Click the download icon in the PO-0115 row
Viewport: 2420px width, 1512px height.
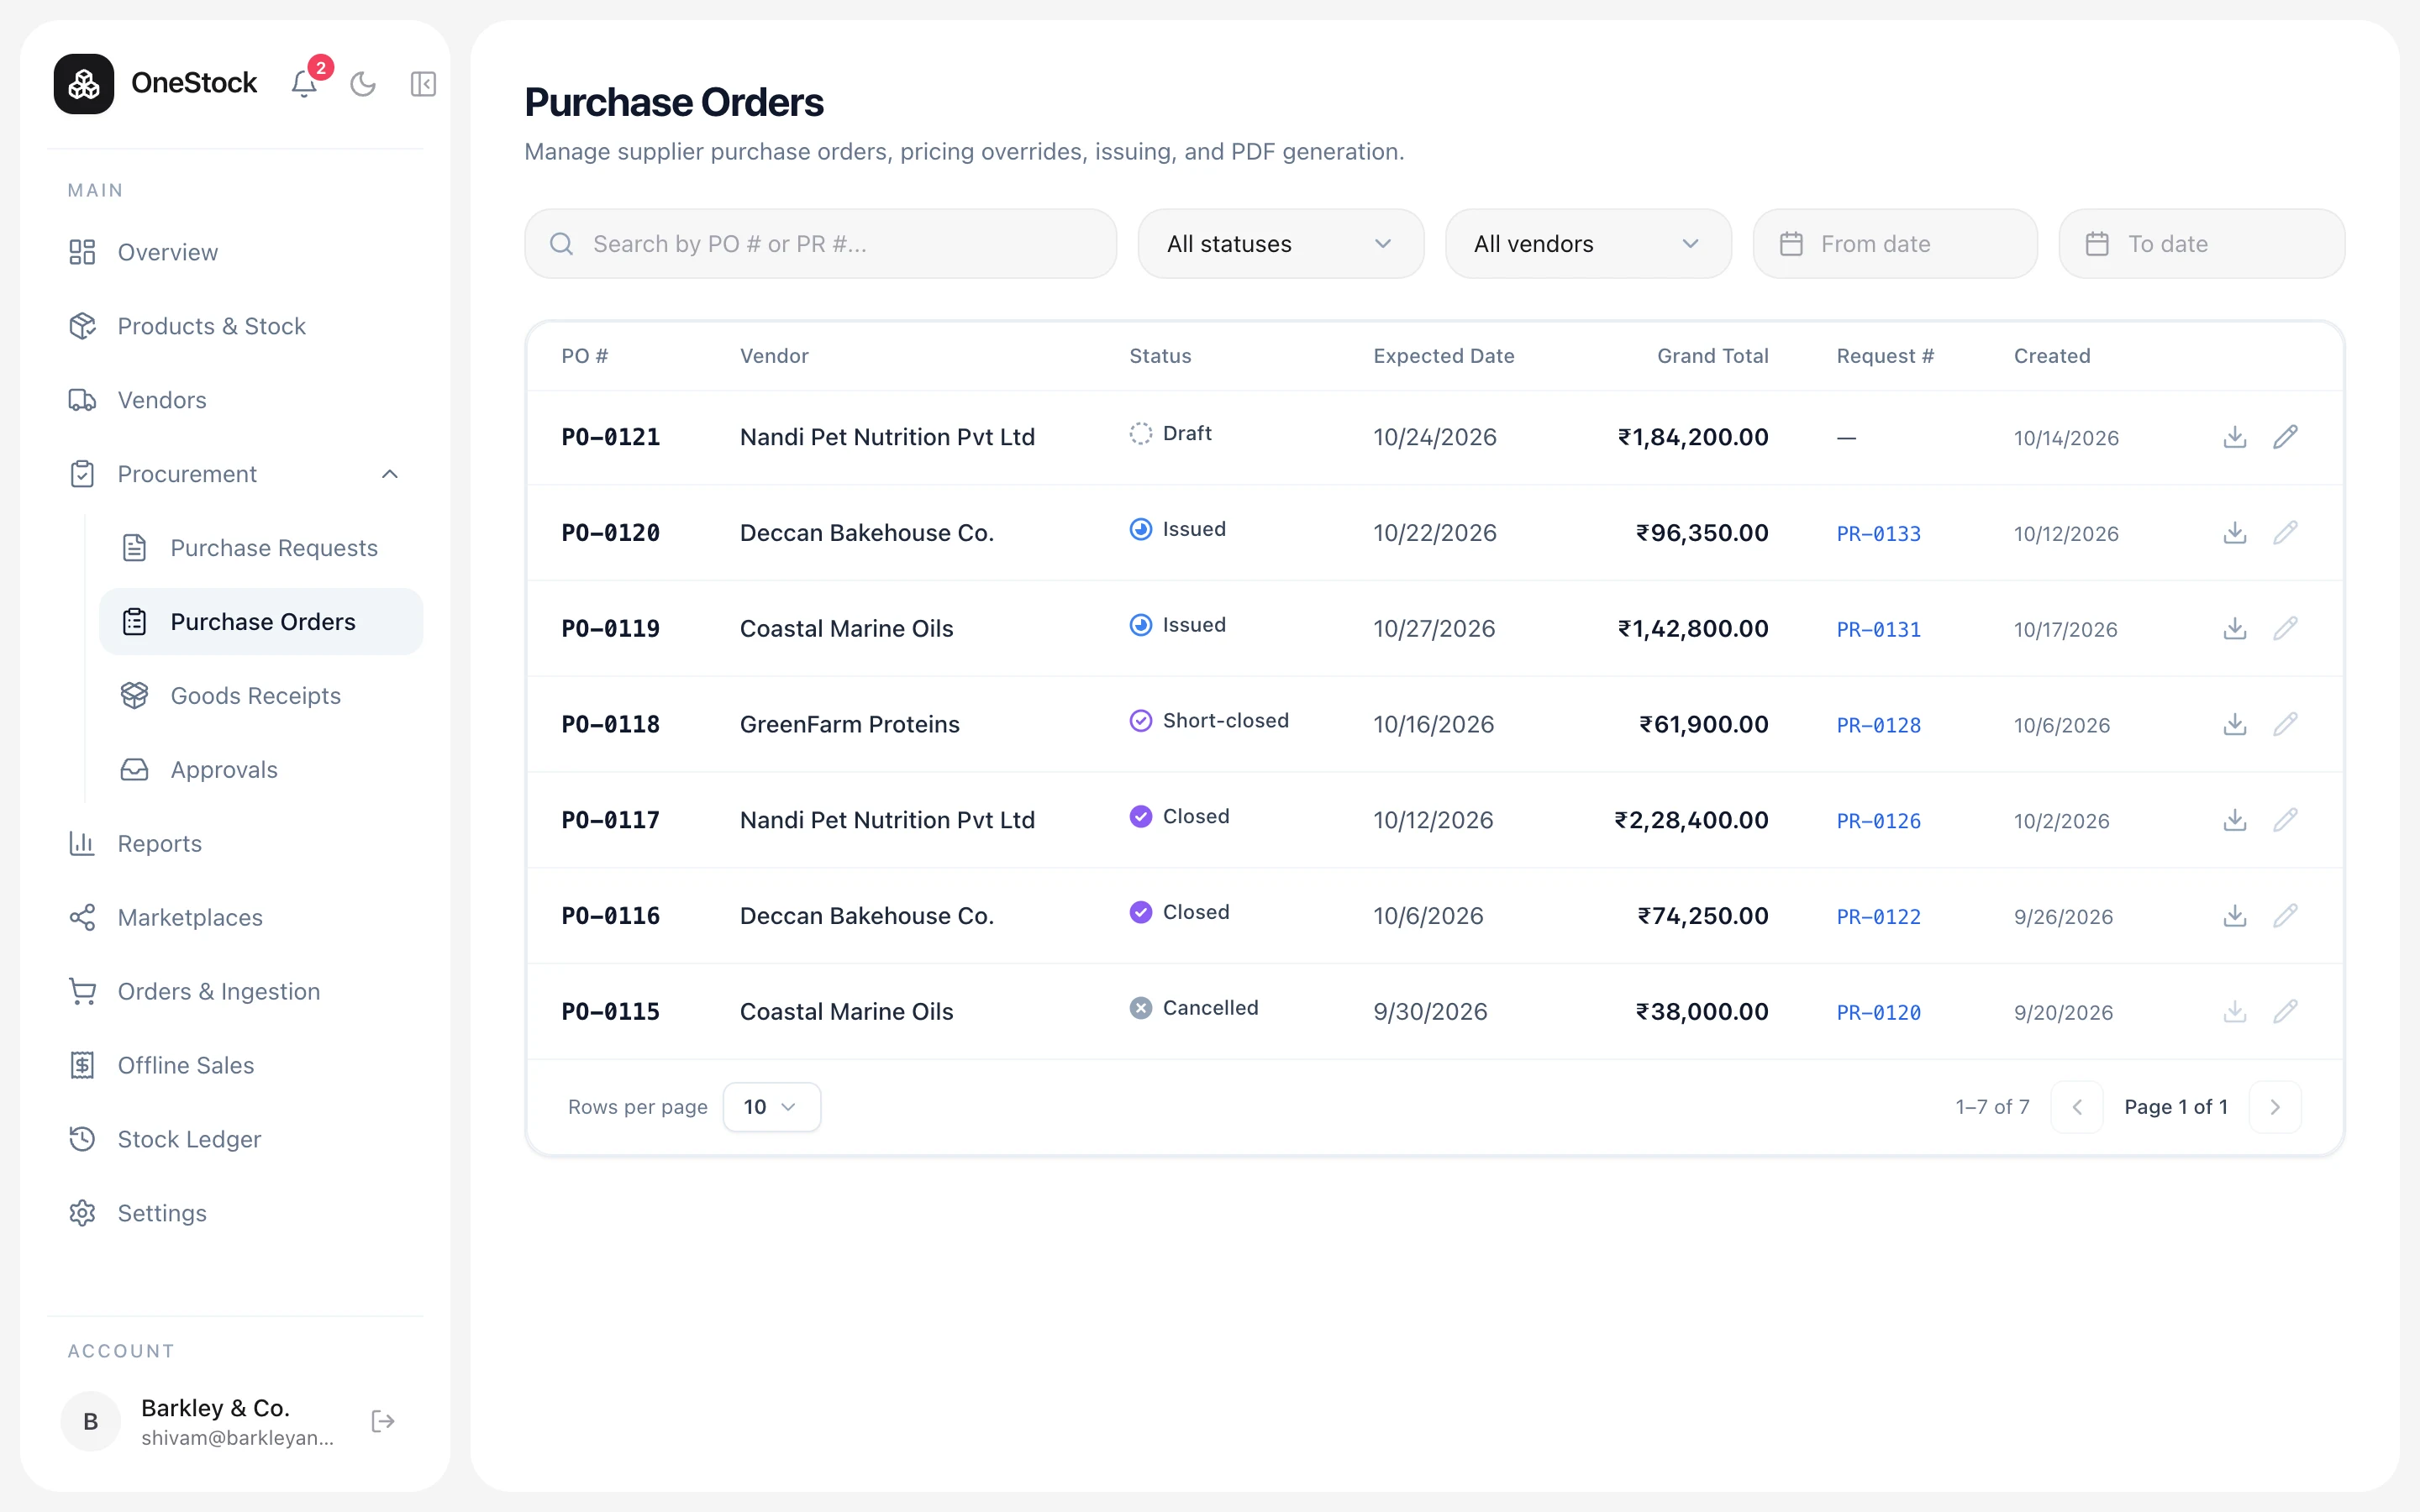click(2235, 1012)
